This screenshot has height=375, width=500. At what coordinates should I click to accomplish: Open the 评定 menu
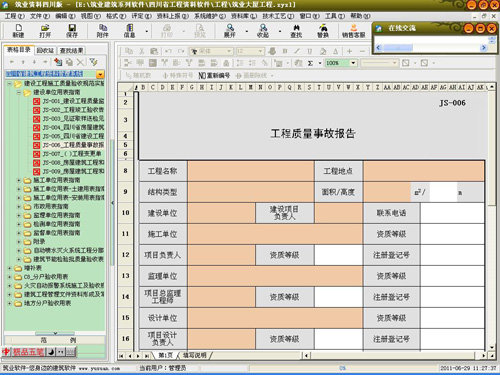tap(141, 16)
